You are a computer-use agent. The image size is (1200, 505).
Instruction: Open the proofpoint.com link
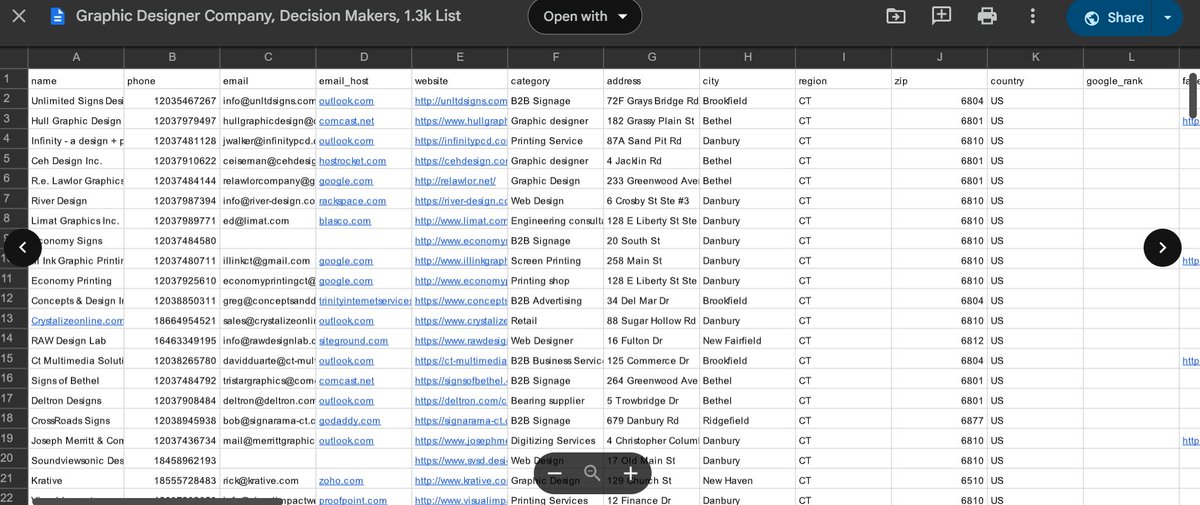click(x=352, y=501)
